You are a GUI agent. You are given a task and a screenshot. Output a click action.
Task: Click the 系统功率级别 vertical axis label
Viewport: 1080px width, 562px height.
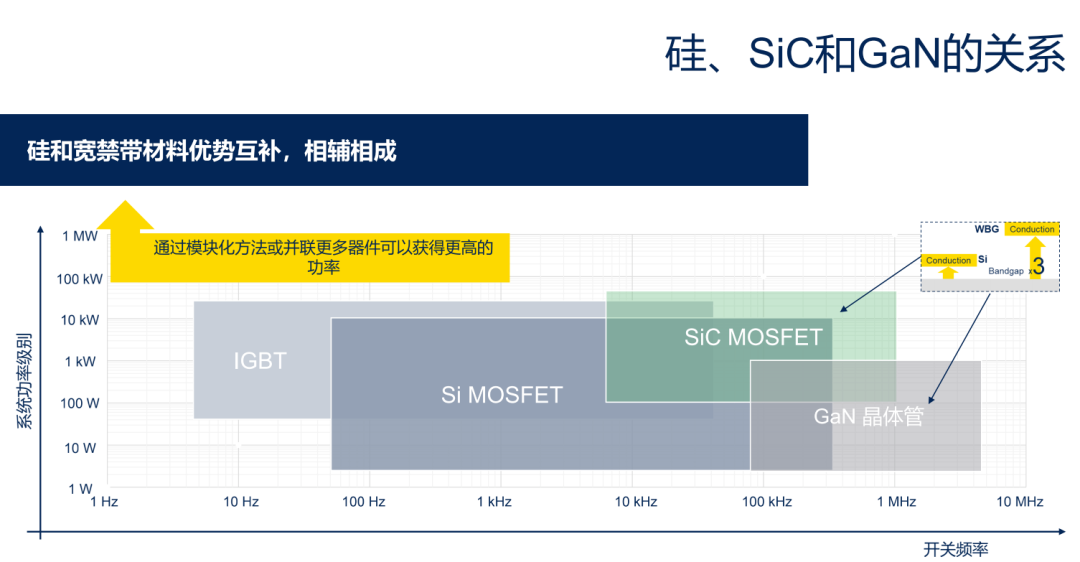click(x=25, y=381)
